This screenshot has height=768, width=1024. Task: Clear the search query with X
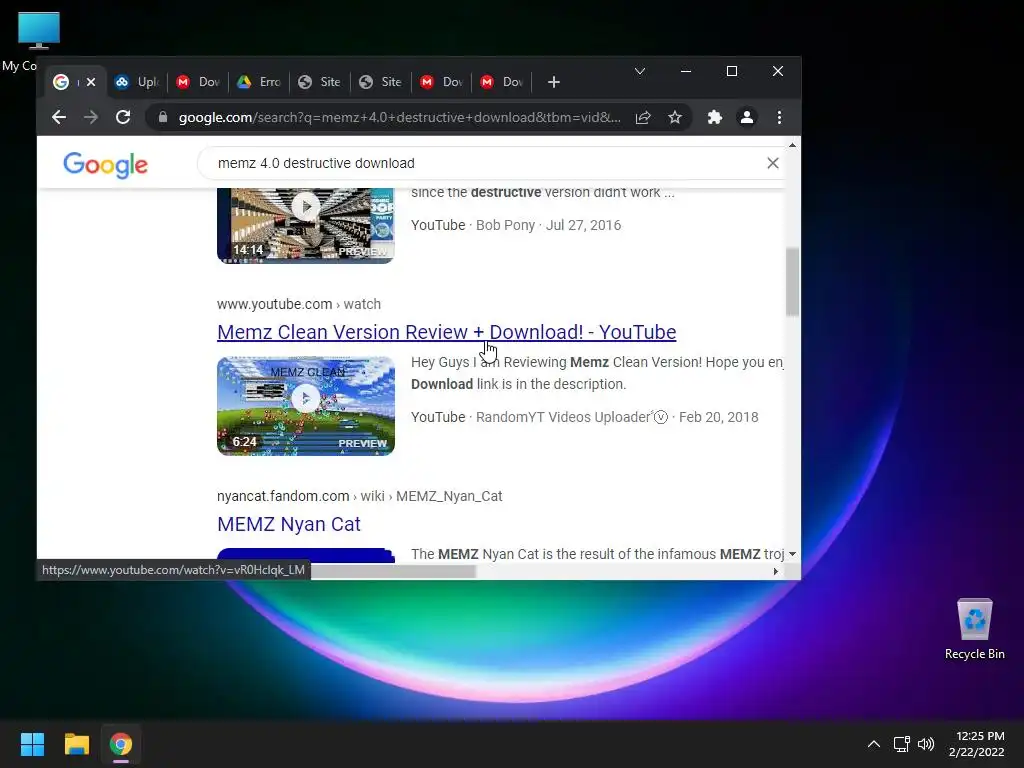point(773,163)
